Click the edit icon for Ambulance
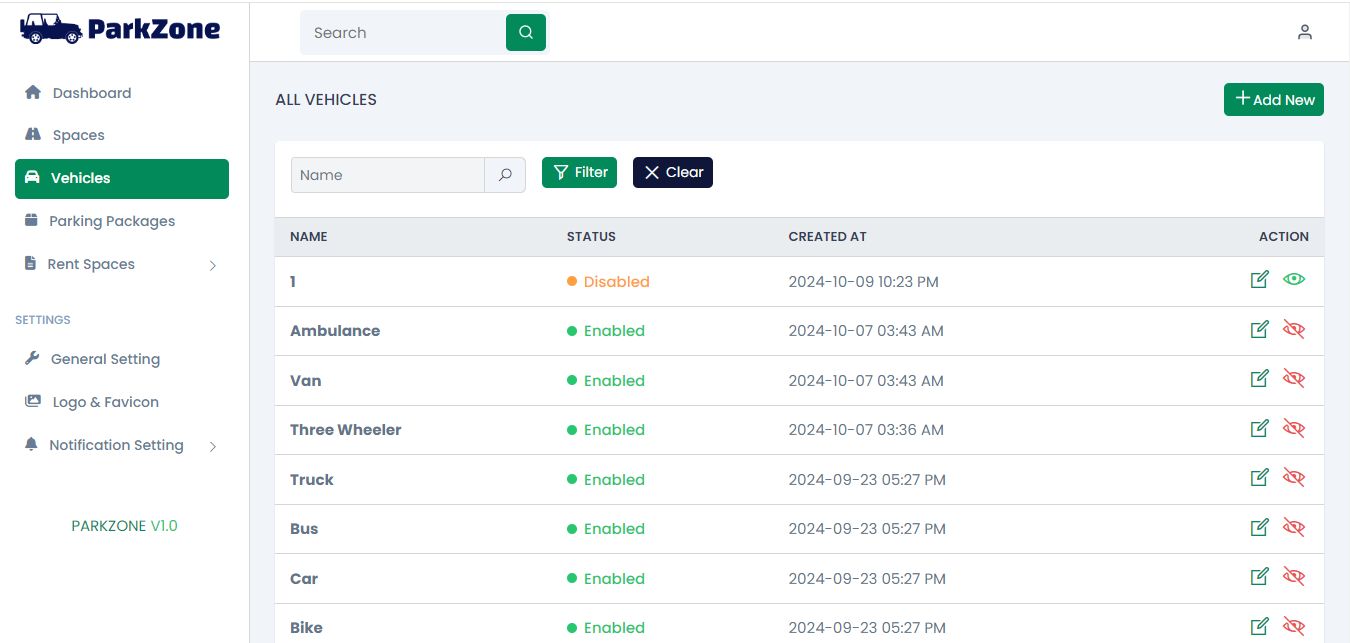This screenshot has width=1350, height=643. [1260, 329]
